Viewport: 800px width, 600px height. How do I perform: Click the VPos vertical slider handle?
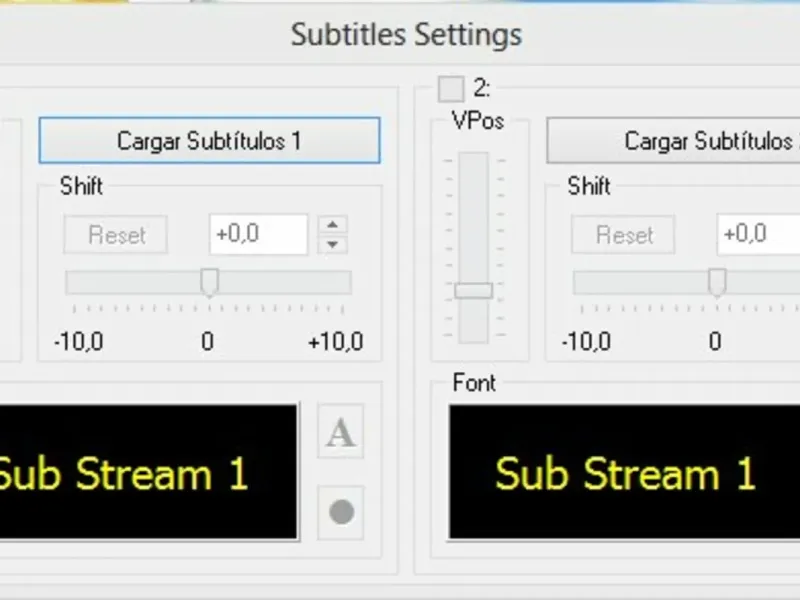(x=473, y=290)
